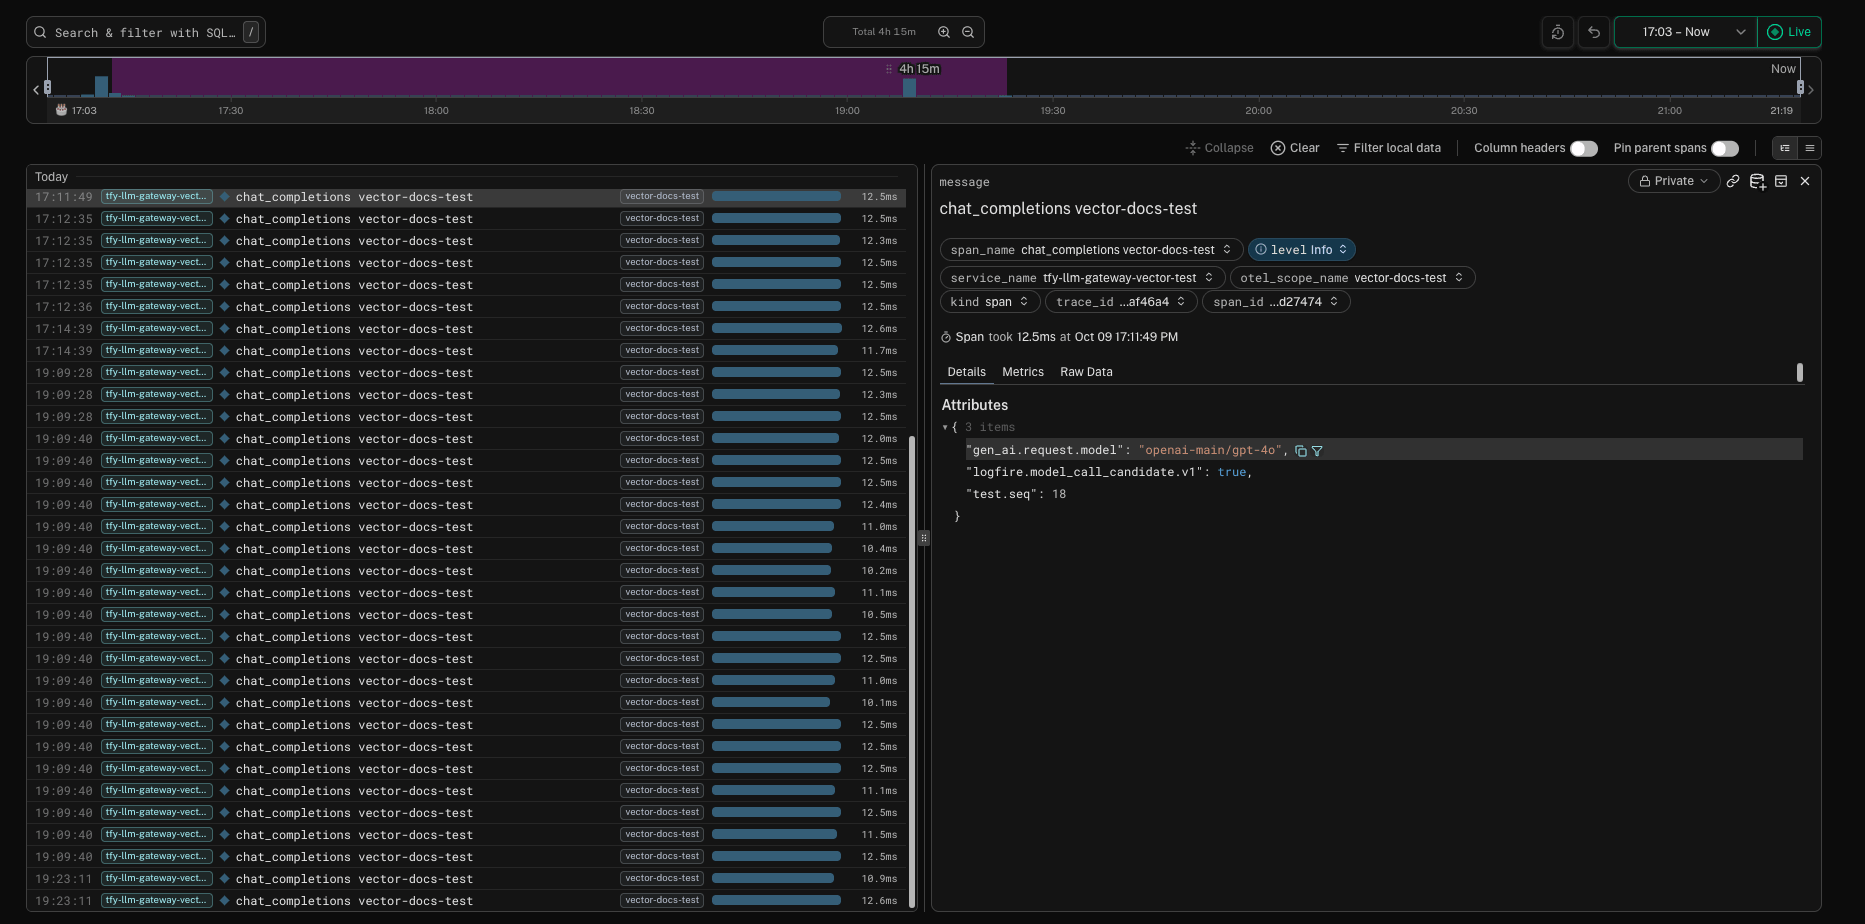The height and width of the screenshot is (924, 1865).
Task: Click the search magnifier icon in SQL bar
Action: tap(40, 32)
